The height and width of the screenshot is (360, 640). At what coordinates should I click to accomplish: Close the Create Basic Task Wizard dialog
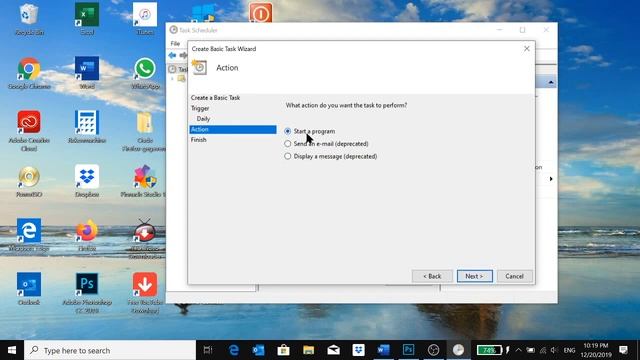tap(527, 49)
